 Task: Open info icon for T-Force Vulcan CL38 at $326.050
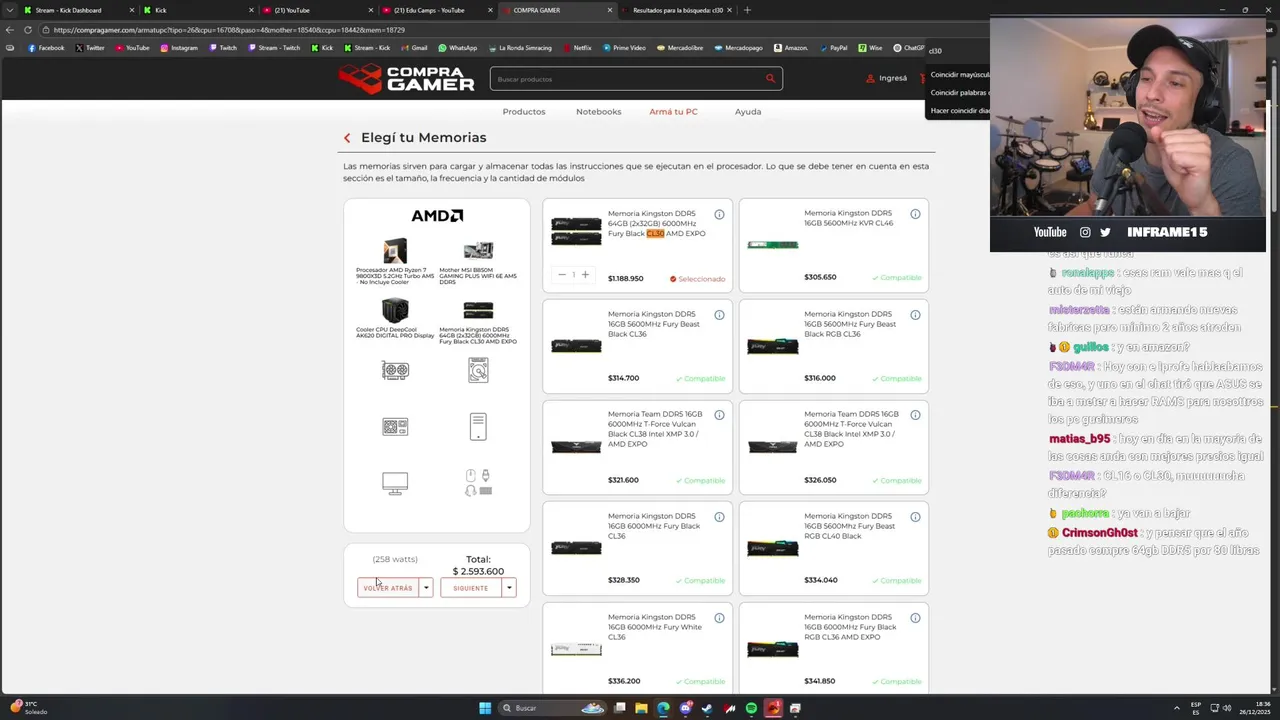point(915,415)
